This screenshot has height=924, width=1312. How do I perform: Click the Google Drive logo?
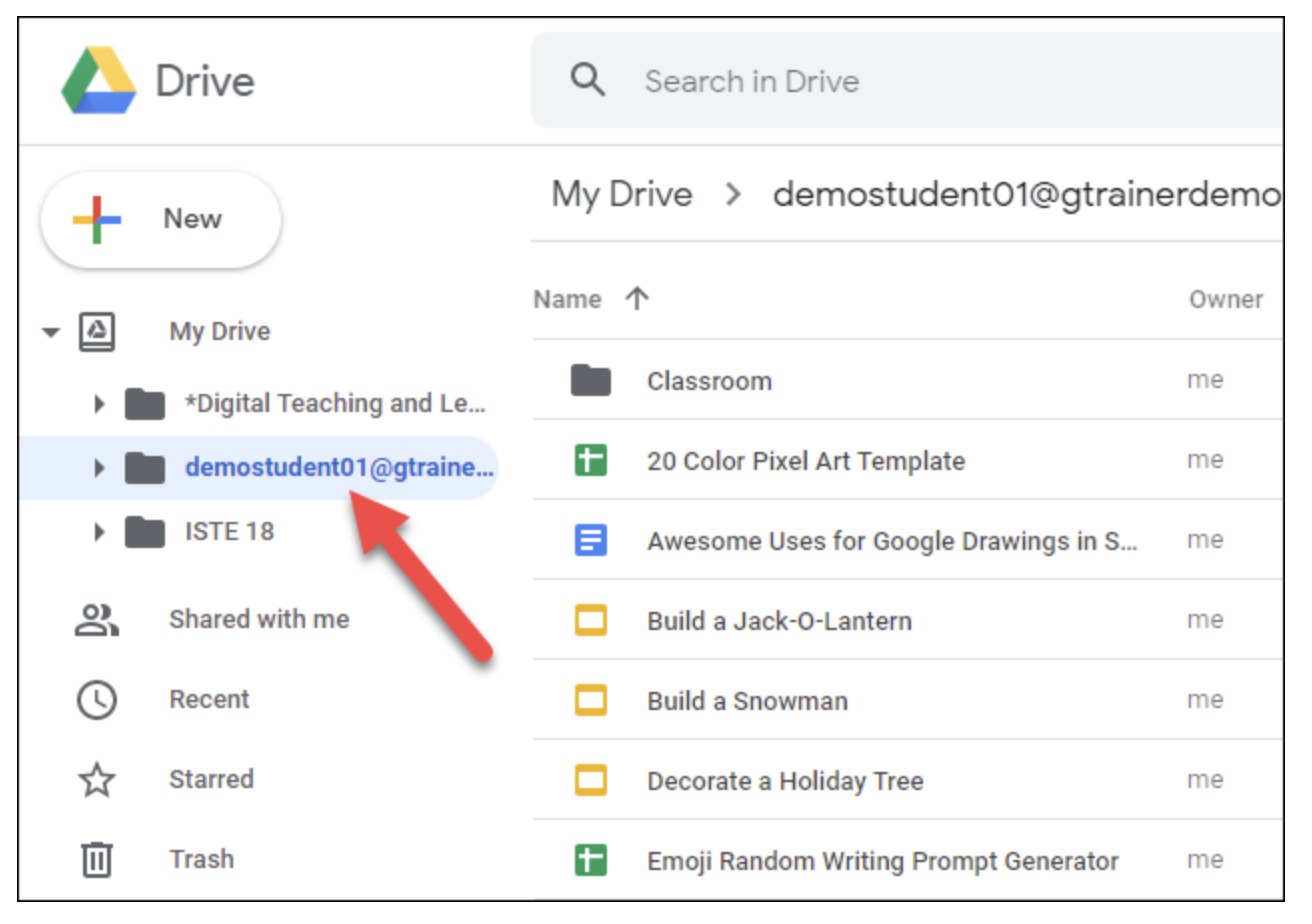coord(99,80)
